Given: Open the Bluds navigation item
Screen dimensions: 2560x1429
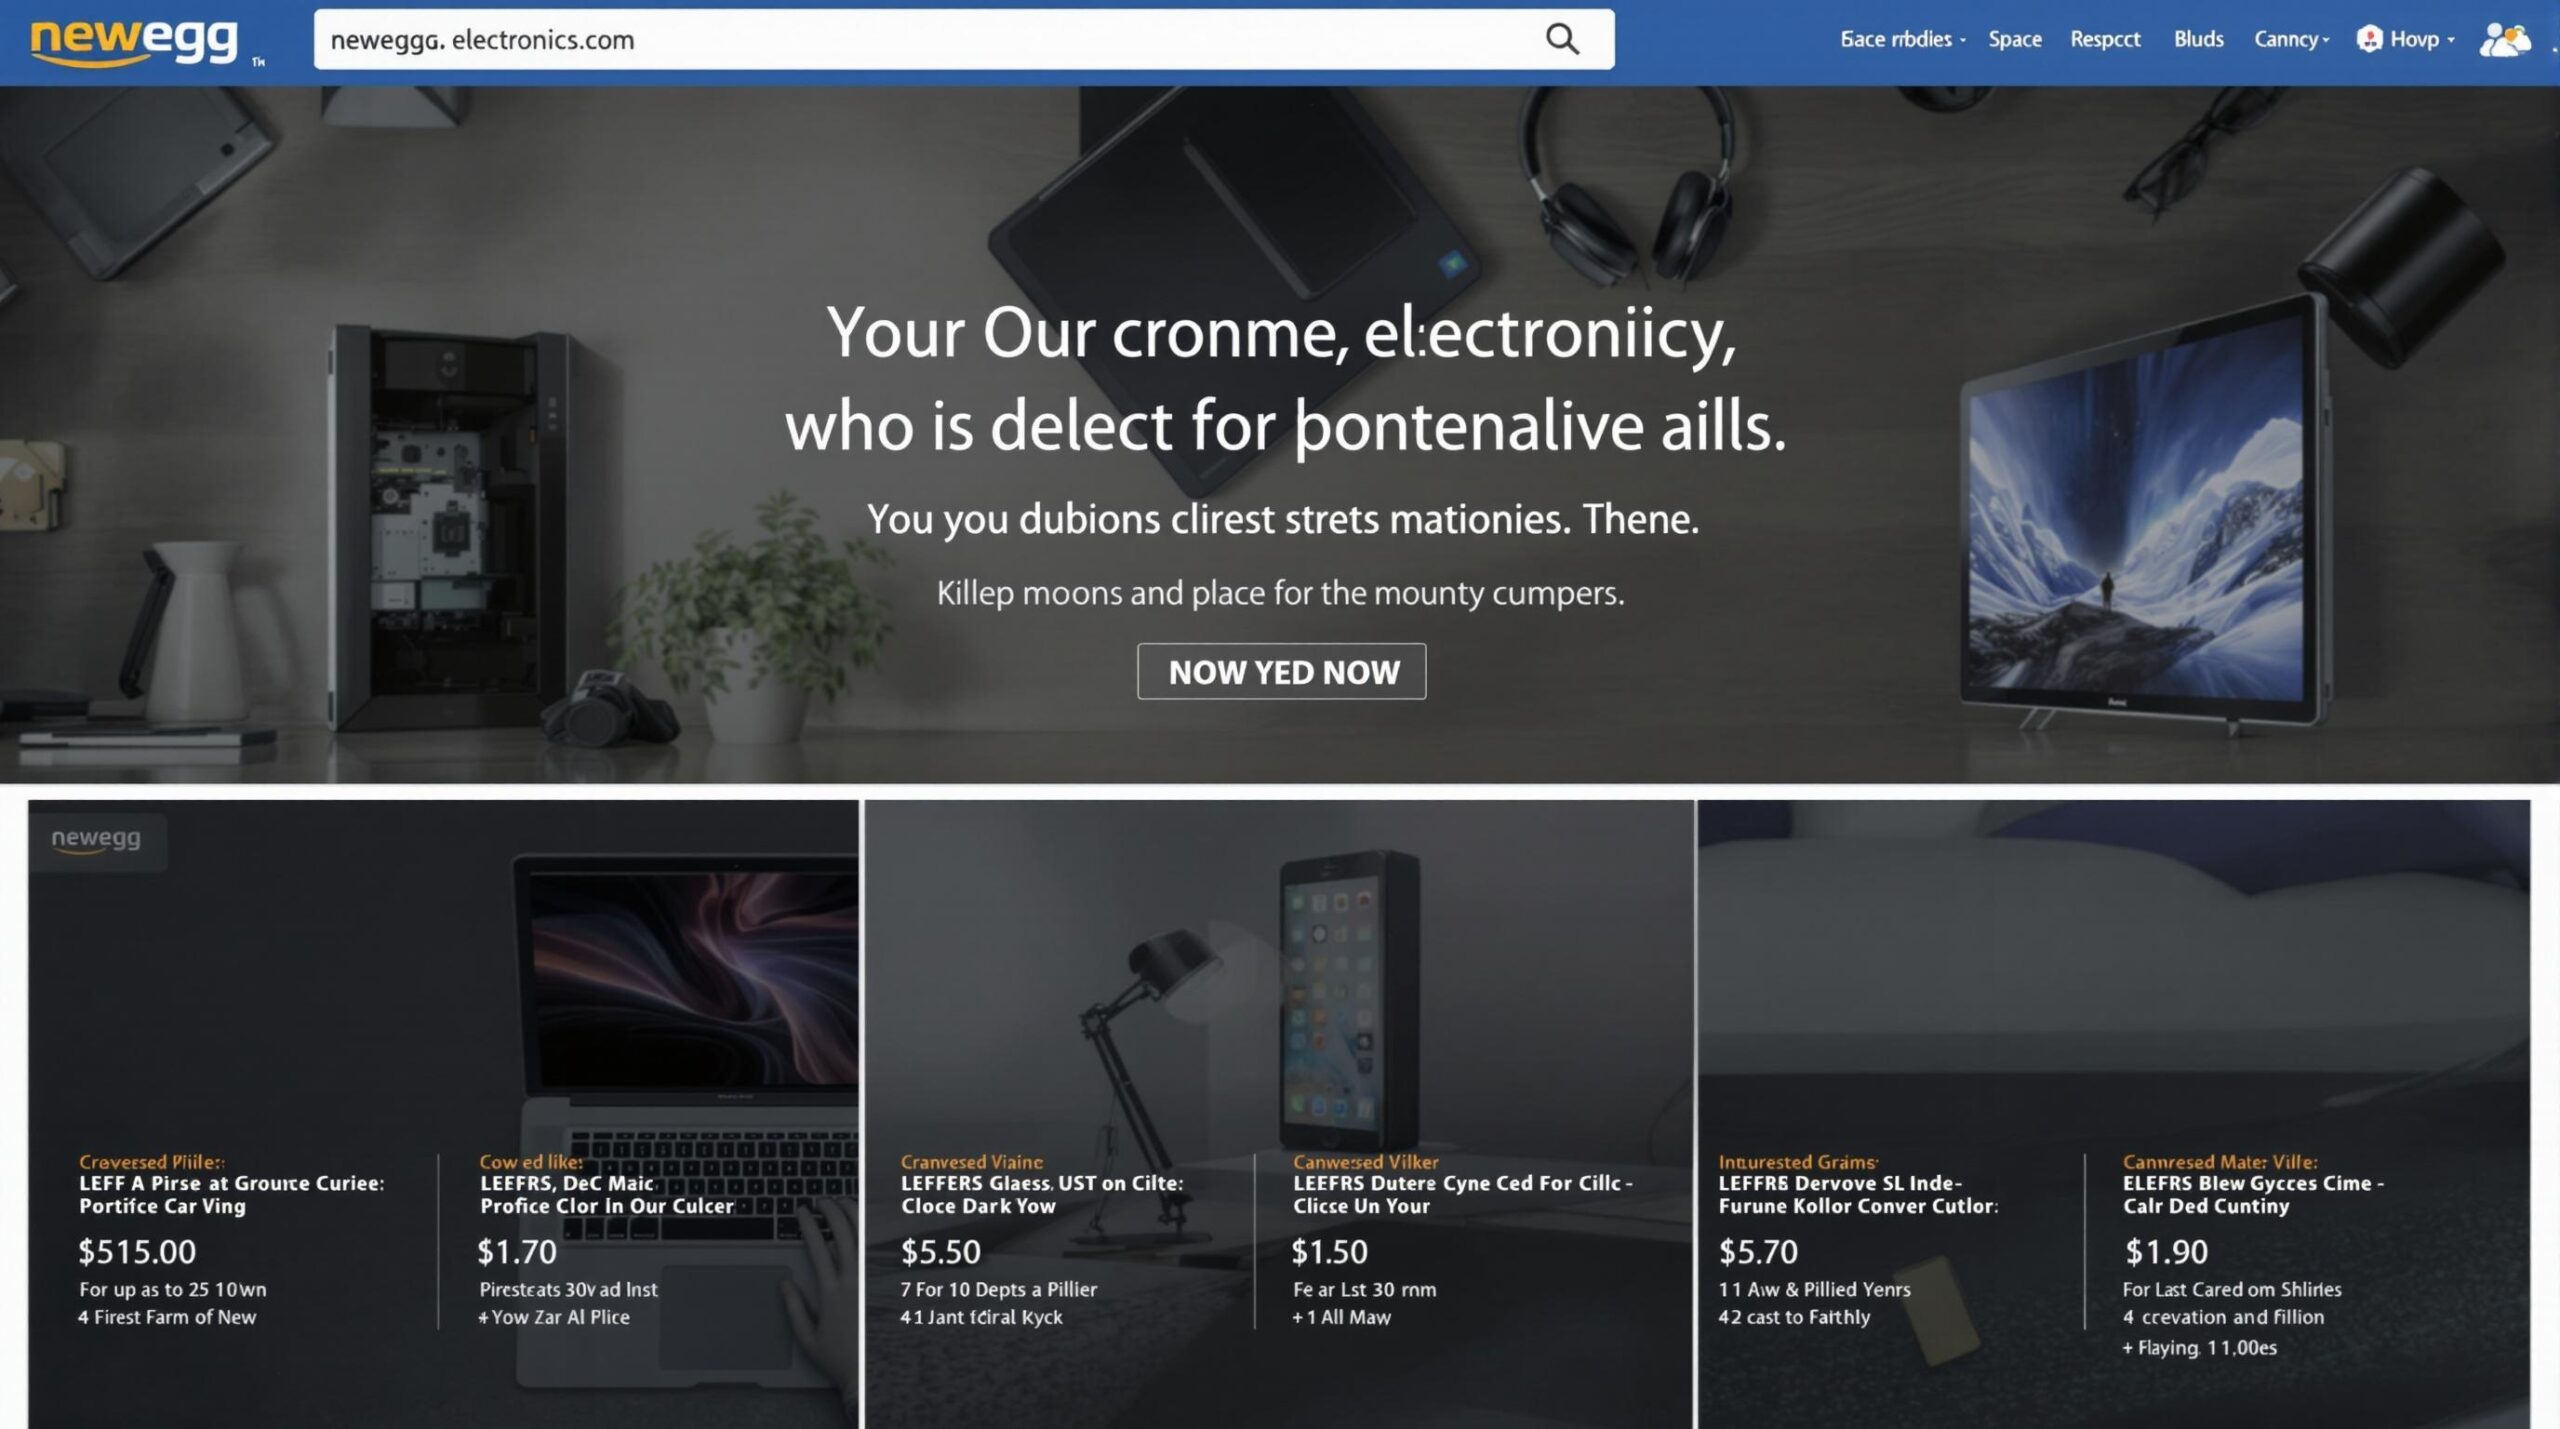Looking at the screenshot, I should pos(2198,39).
